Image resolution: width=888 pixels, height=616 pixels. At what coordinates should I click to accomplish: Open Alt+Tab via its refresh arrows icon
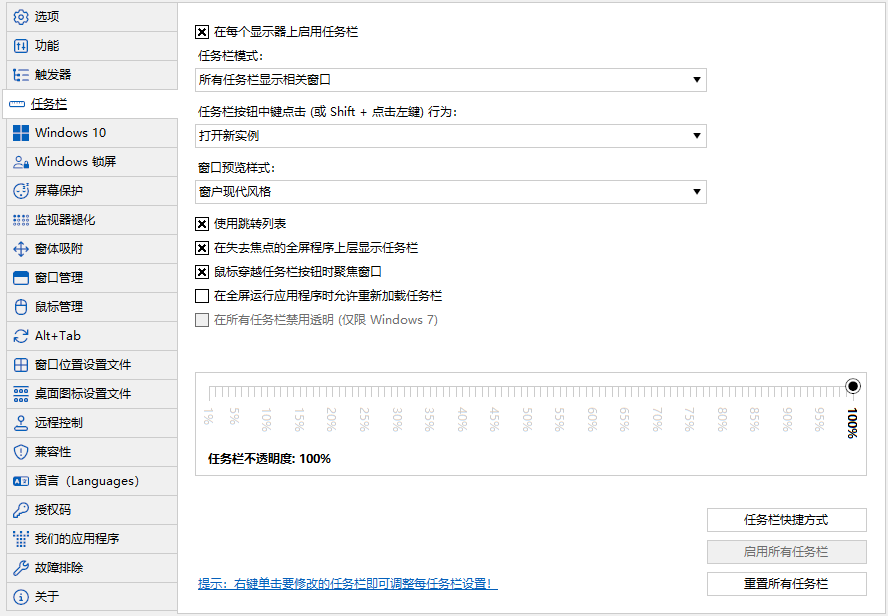21,336
